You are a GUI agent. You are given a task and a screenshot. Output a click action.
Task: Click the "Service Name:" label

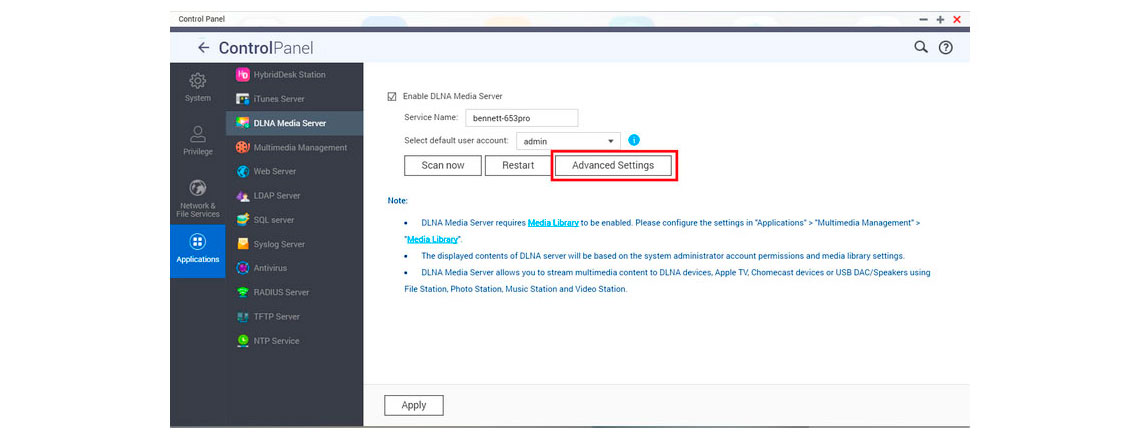point(431,116)
